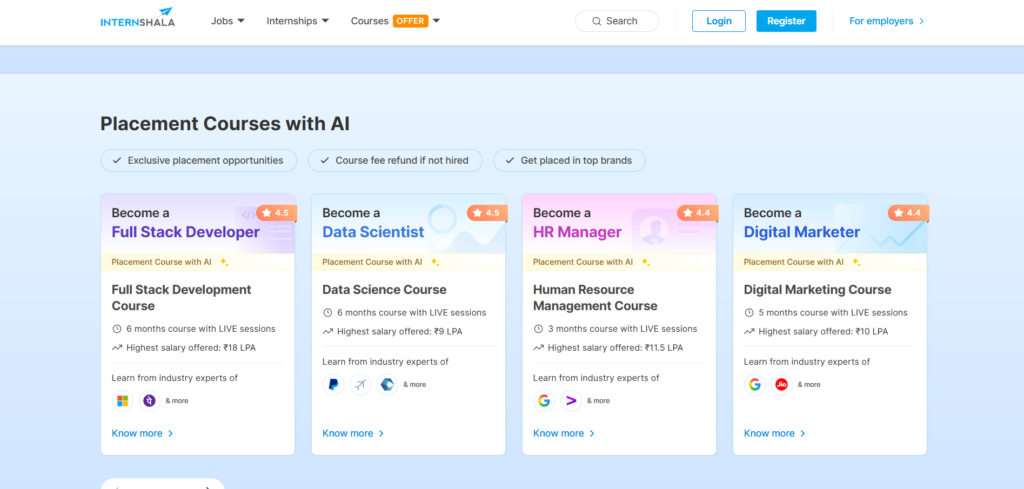1024x489 pixels.
Task: Click the Google logo in the Digital Marketing card
Action: tap(755, 385)
